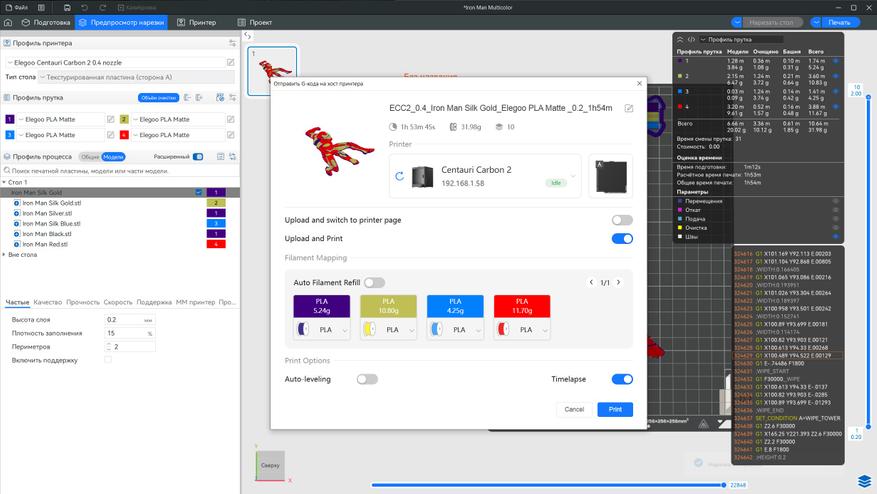Click the rename file icon in send dialog
The height and width of the screenshot is (494, 877).
point(629,108)
